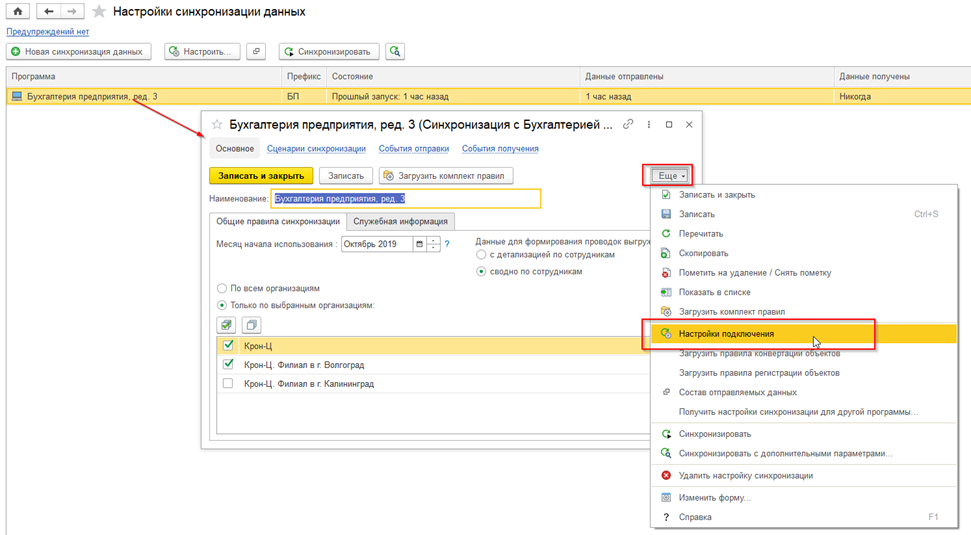Click the Синхронизировать toolbar button
Screen dimensions: 971x535
pos(329,51)
